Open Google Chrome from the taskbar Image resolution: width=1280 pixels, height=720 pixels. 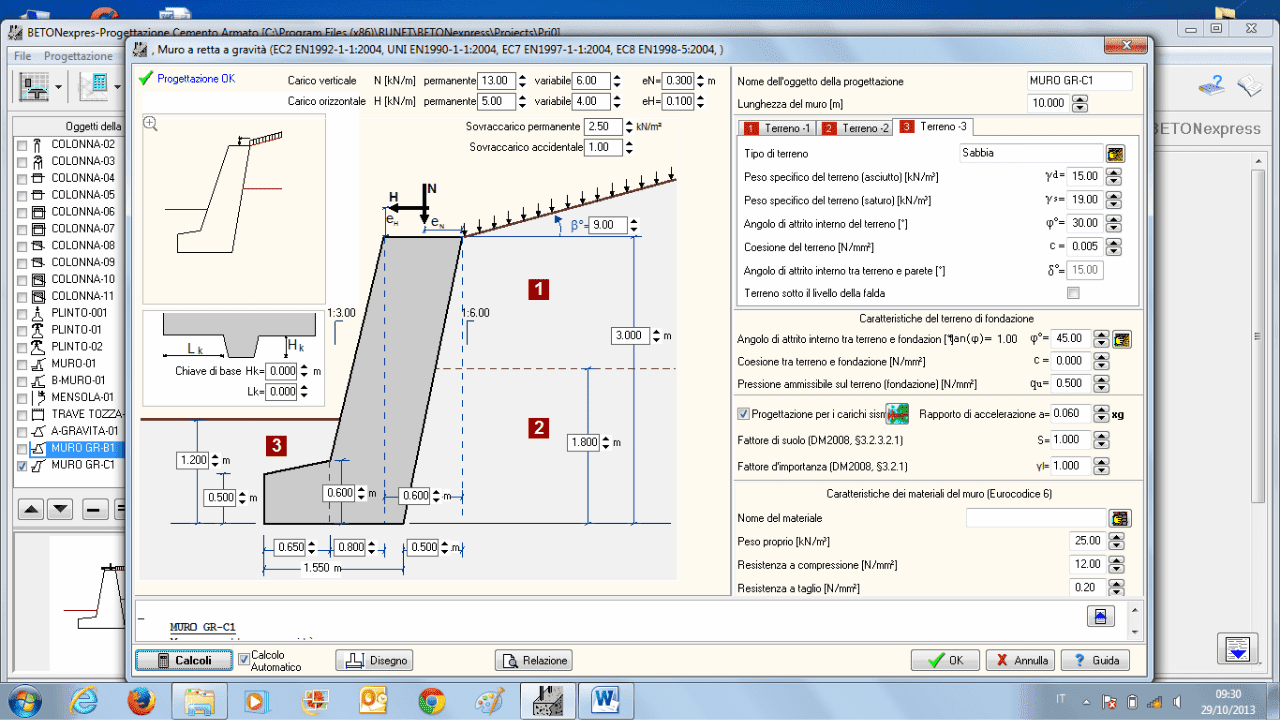click(431, 700)
